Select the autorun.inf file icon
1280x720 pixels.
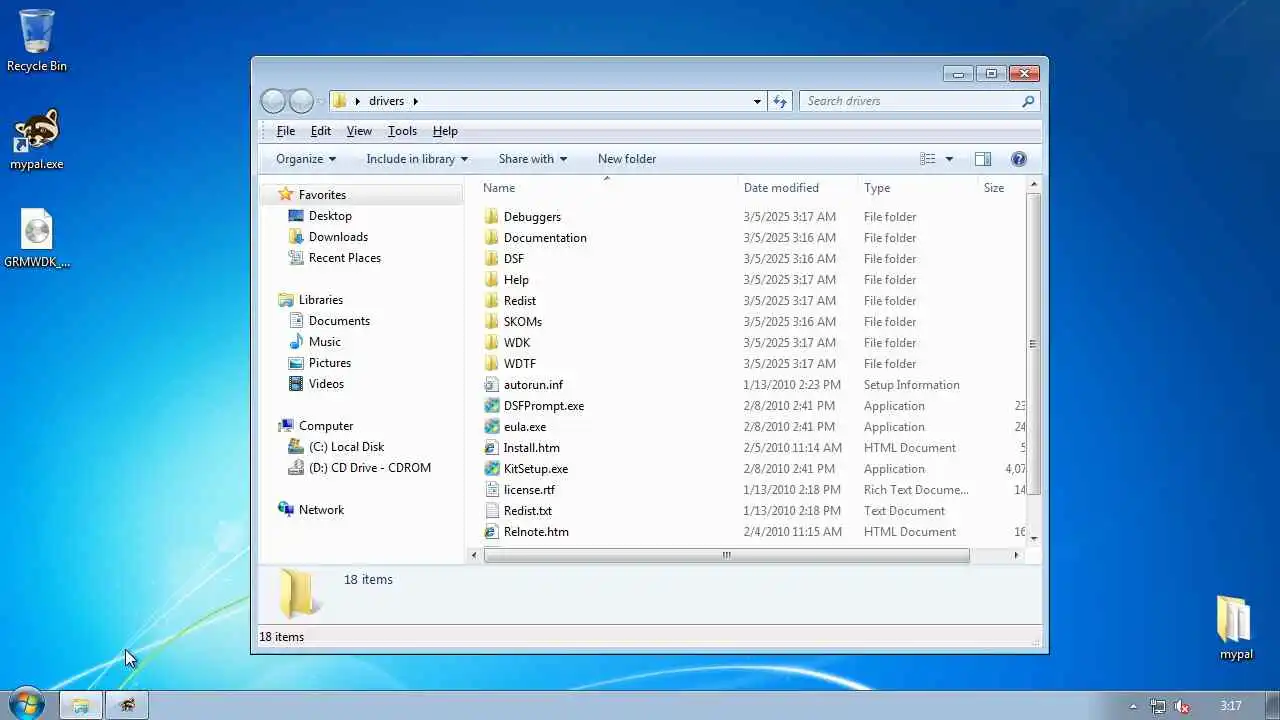pyautogui.click(x=491, y=385)
